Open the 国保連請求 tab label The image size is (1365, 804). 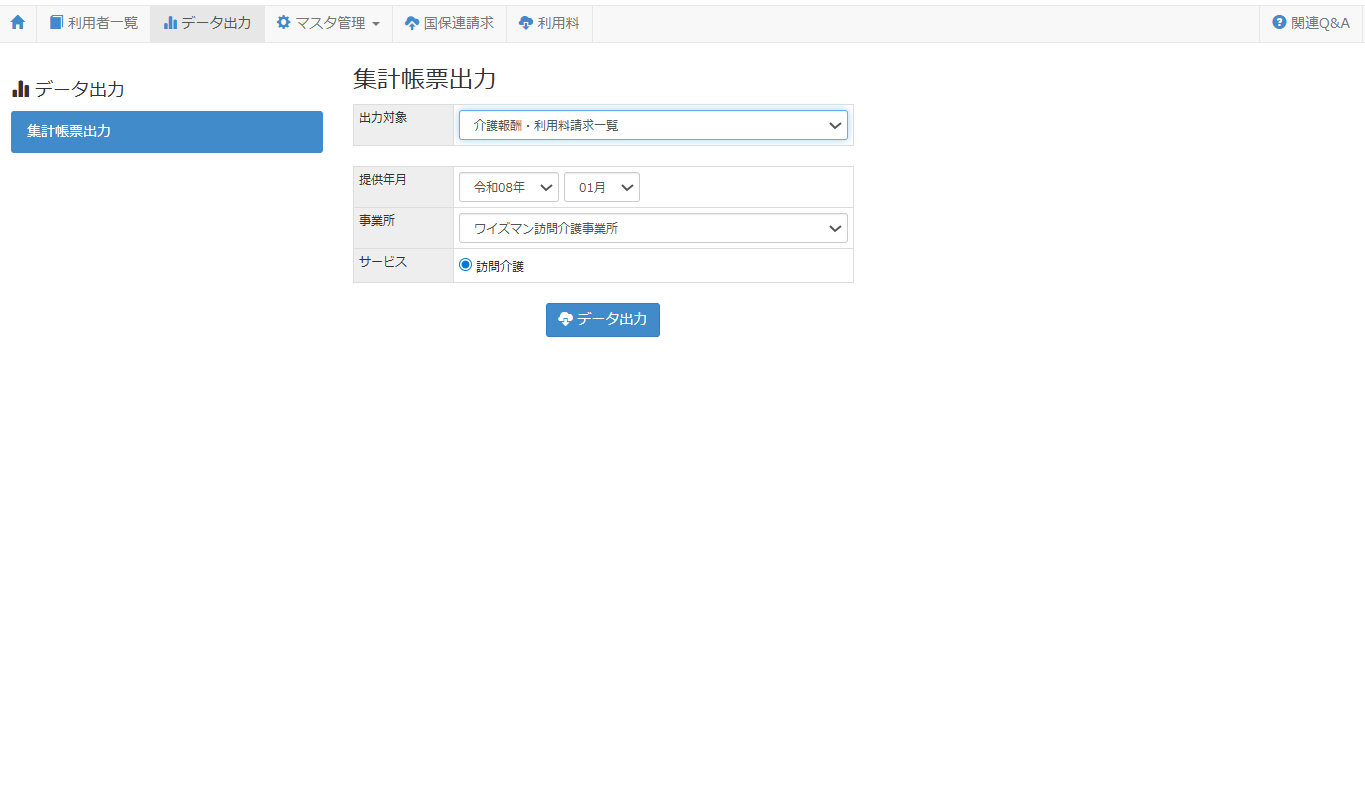[459, 23]
